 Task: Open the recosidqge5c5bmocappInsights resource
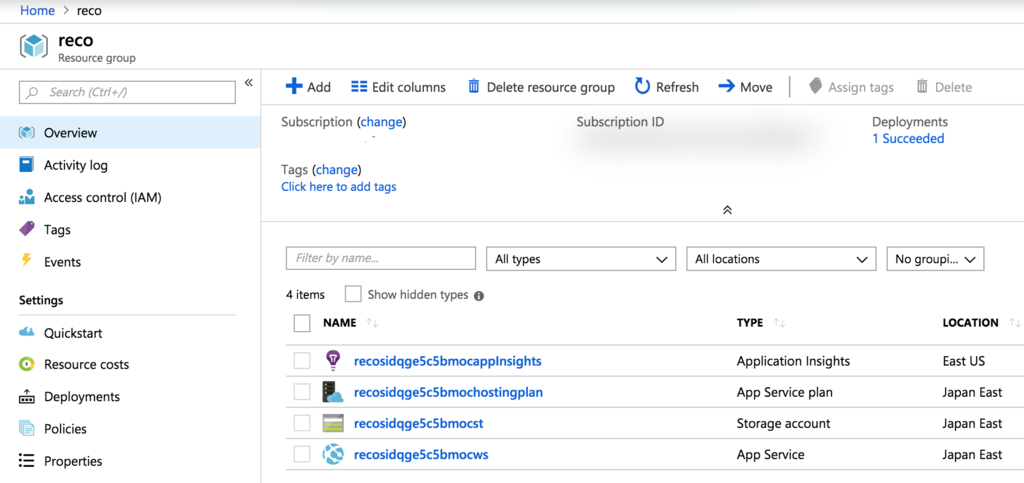447,360
